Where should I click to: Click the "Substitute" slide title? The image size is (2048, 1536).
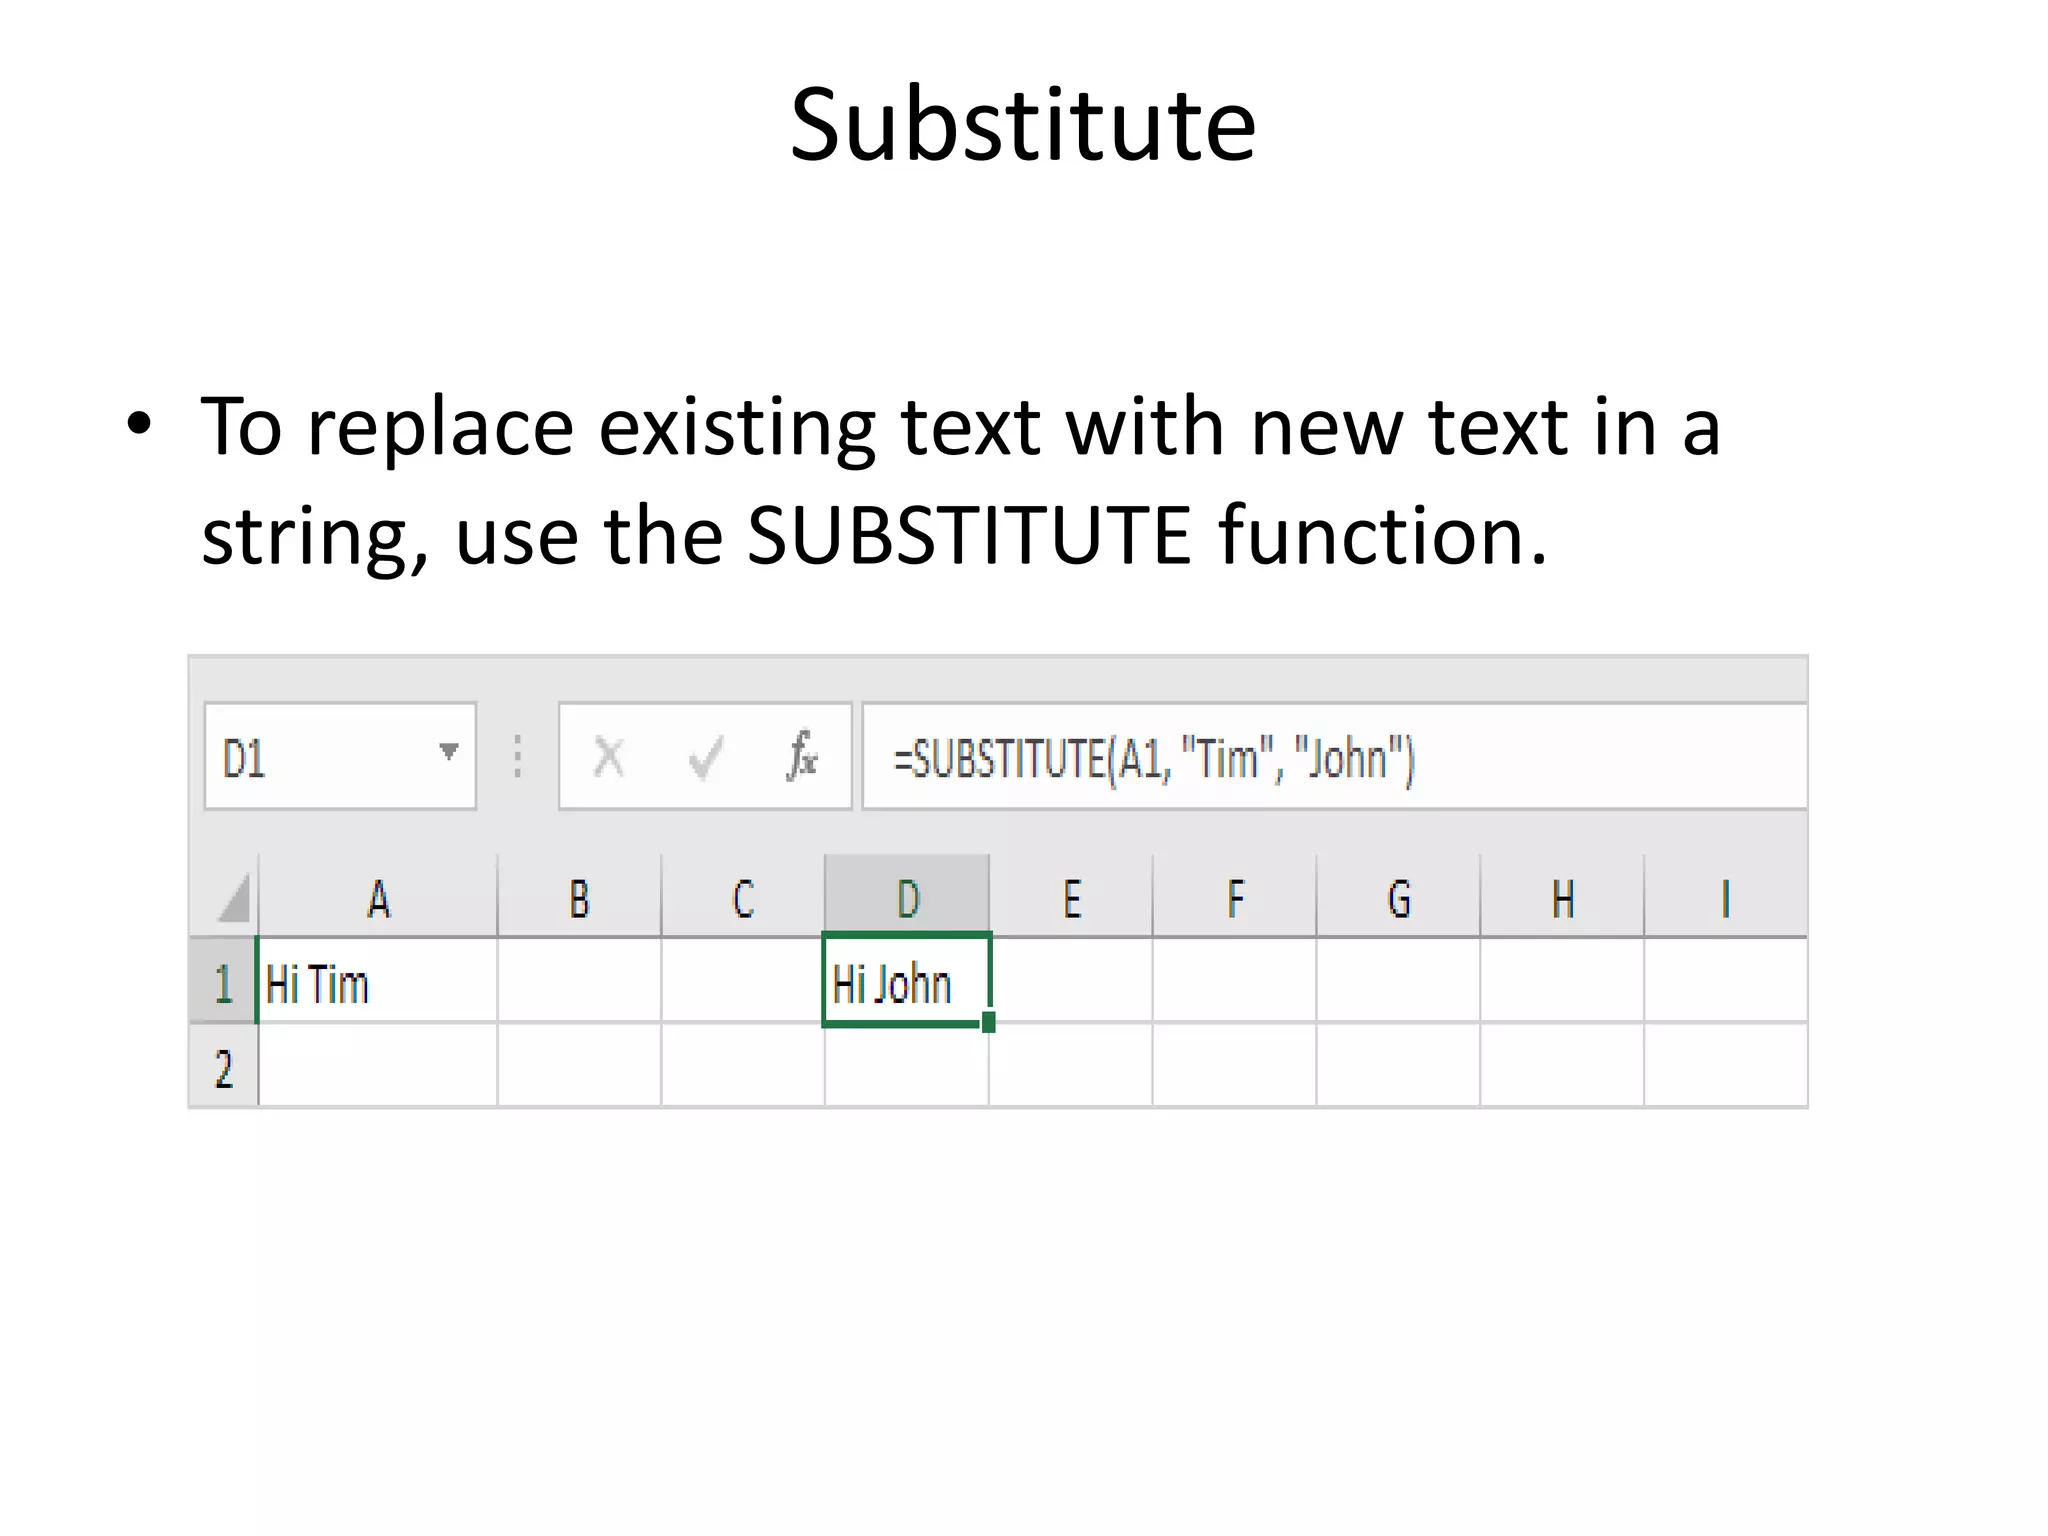point(1023,124)
